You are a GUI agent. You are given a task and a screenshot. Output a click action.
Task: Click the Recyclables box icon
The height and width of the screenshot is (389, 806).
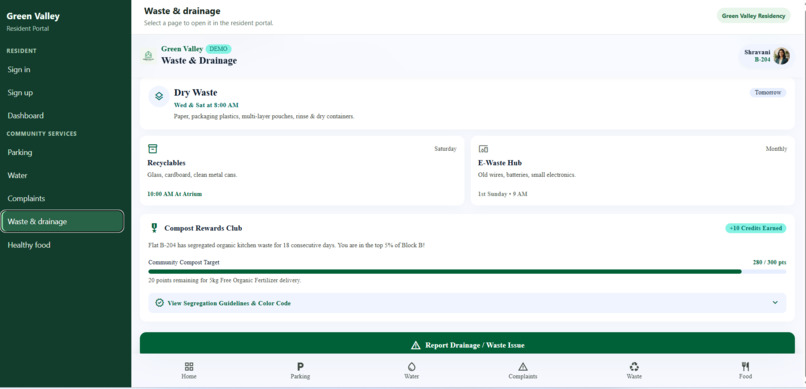(152, 149)
